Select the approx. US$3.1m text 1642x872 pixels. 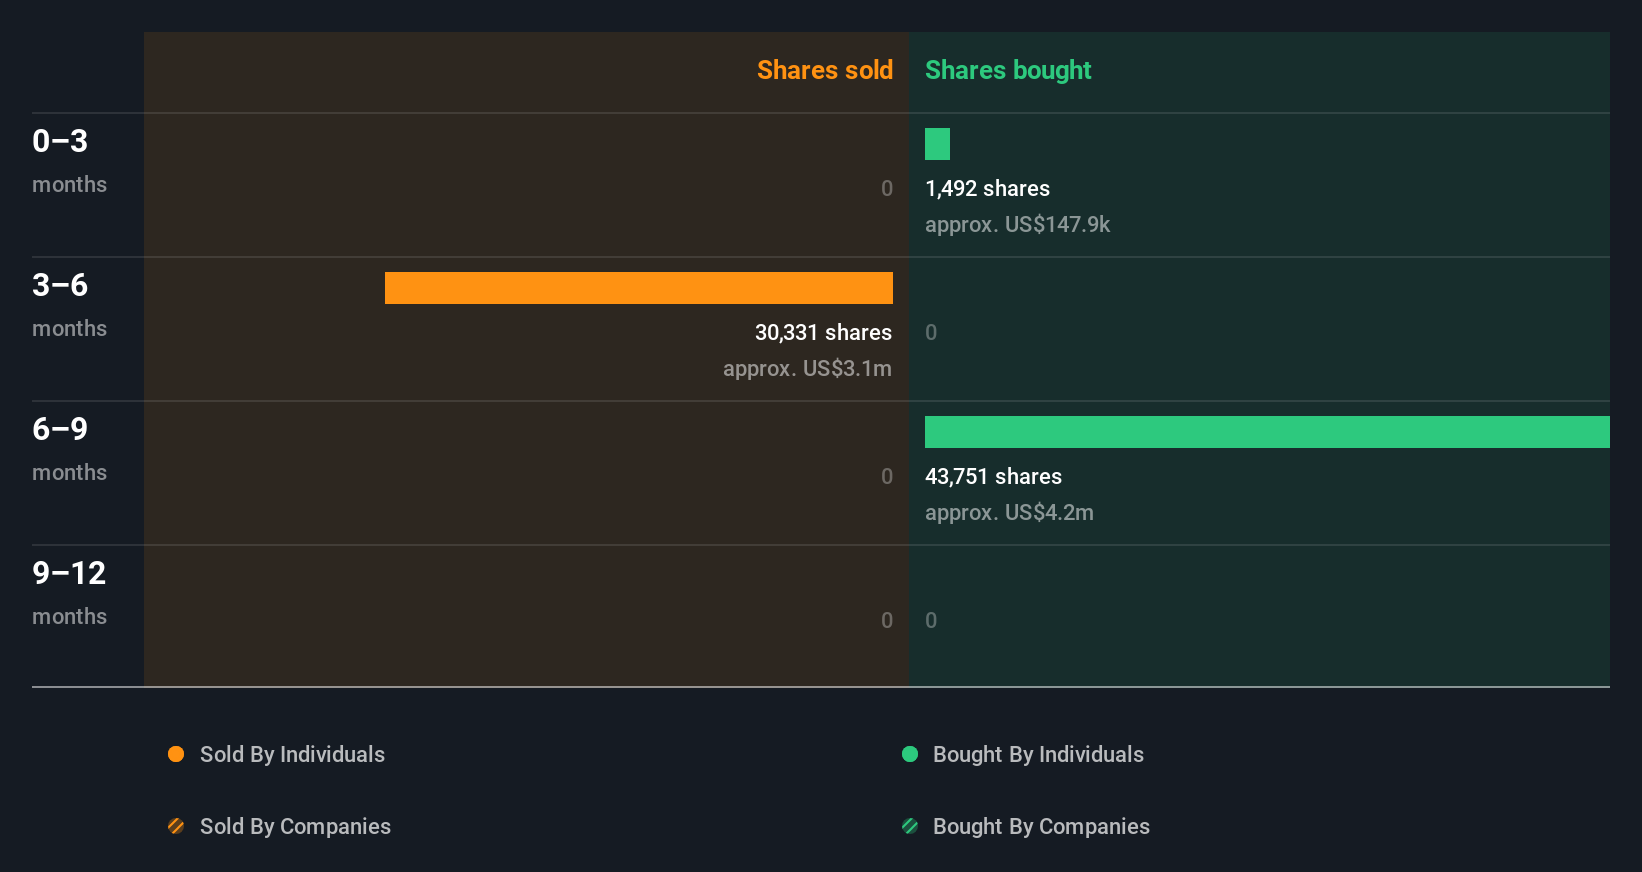coord(807,368)
